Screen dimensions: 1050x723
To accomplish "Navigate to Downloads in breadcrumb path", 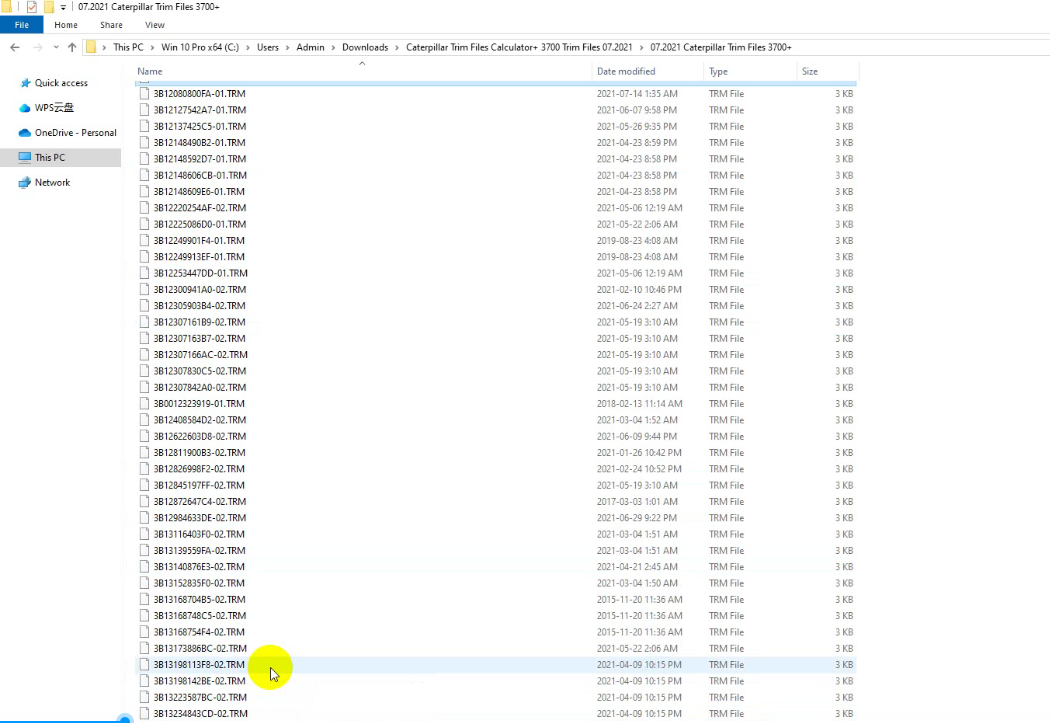I will coord(365,48).
